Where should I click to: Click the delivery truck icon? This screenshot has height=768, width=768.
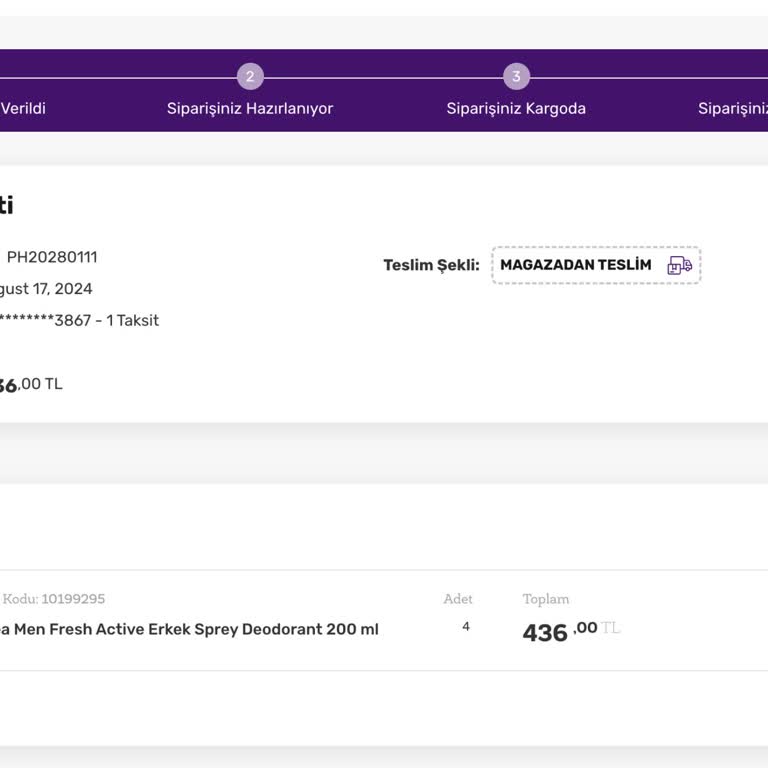coord(679,265)
